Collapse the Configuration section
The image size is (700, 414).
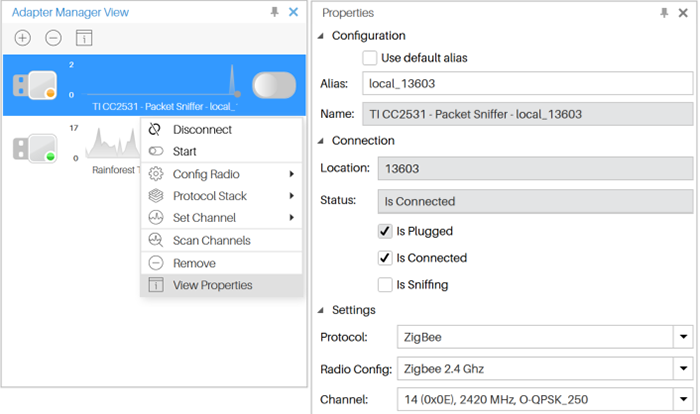tap(321, 36)
